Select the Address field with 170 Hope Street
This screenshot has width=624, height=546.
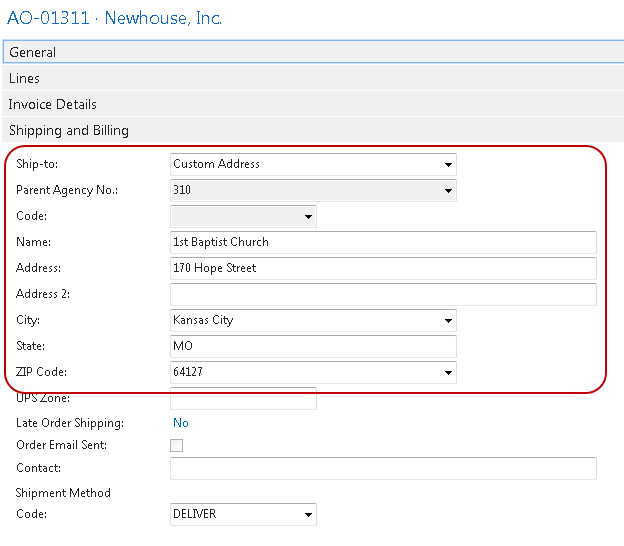[x=383, y=268]
